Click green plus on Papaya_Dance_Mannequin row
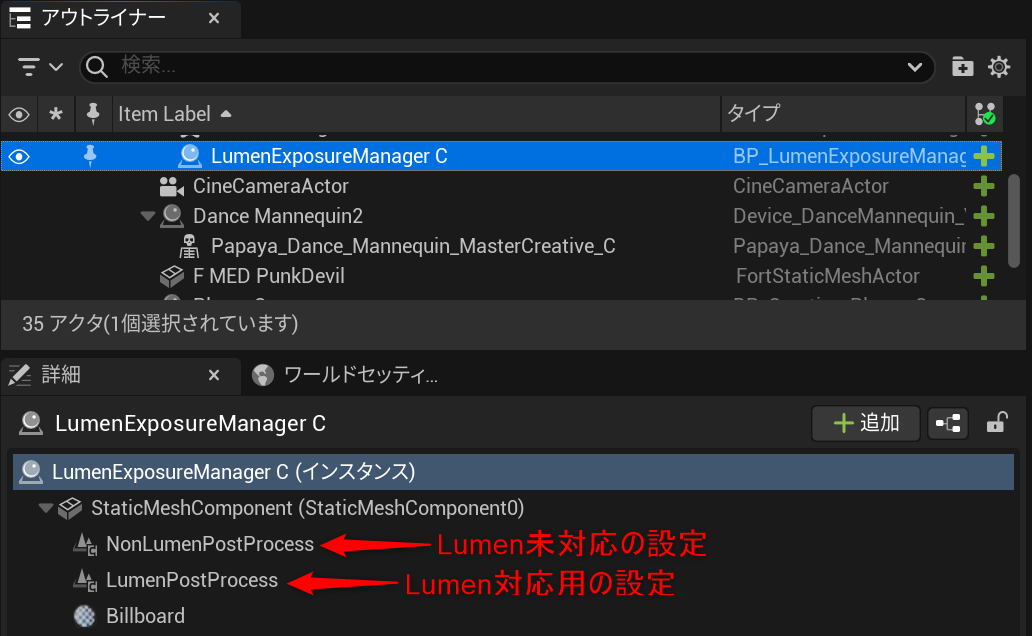The height and width of the screenshot is (636, 1032). tap(984, 246)
